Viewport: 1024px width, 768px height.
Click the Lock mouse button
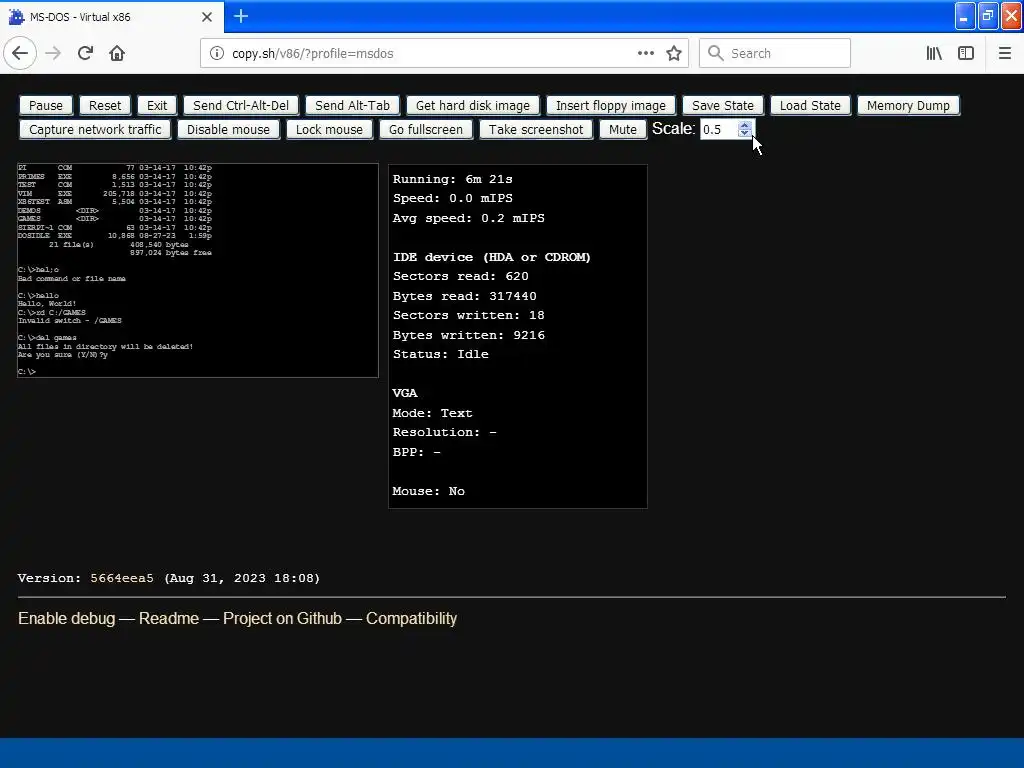click(329, 130)
